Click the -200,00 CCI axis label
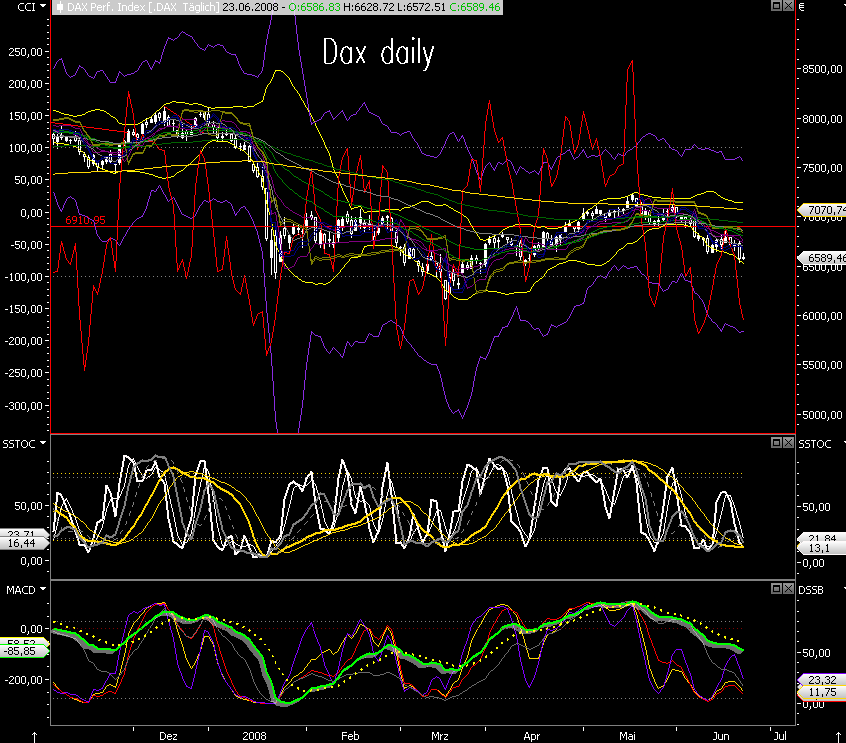This screenshot has width=846, height=743. (24, 341)
